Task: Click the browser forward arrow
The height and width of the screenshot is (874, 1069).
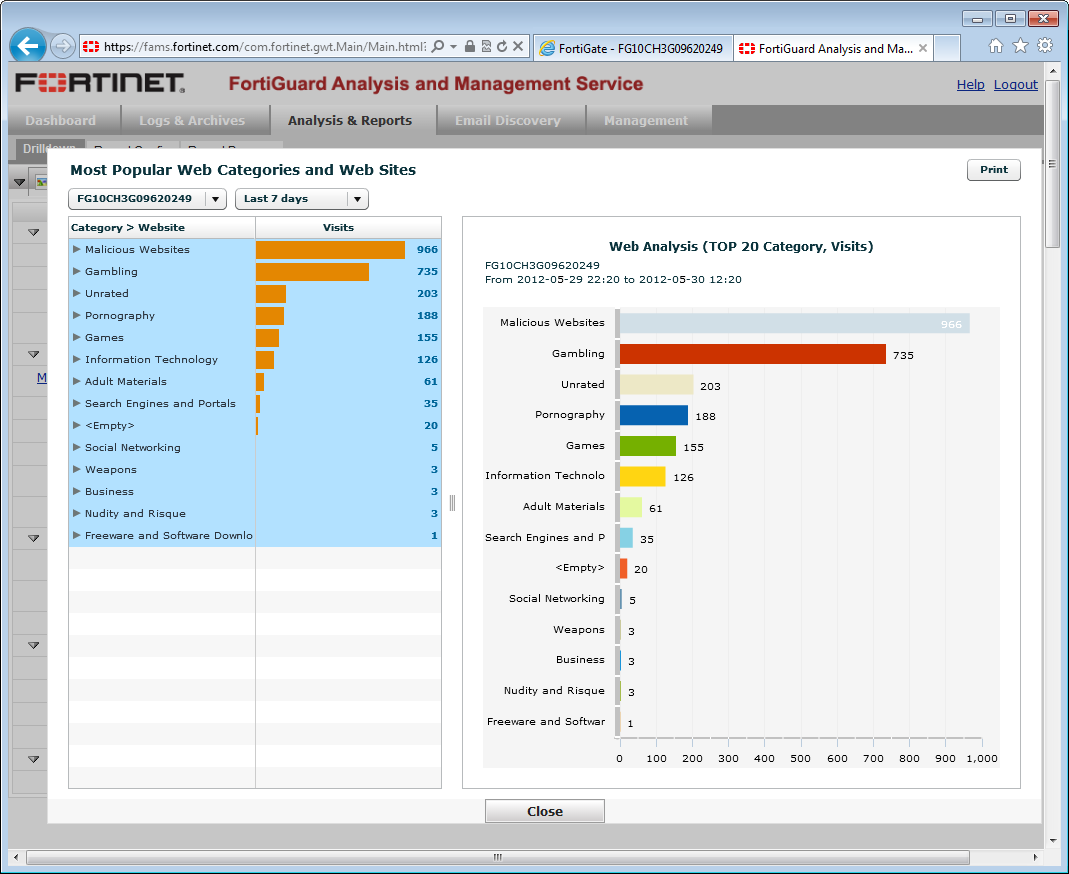Action: point(63,46)
